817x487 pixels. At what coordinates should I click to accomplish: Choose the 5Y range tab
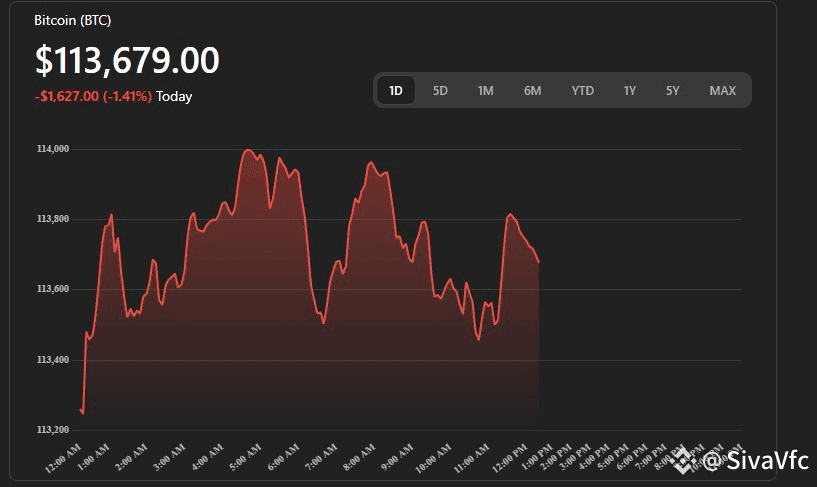click(x=673, y=91)
